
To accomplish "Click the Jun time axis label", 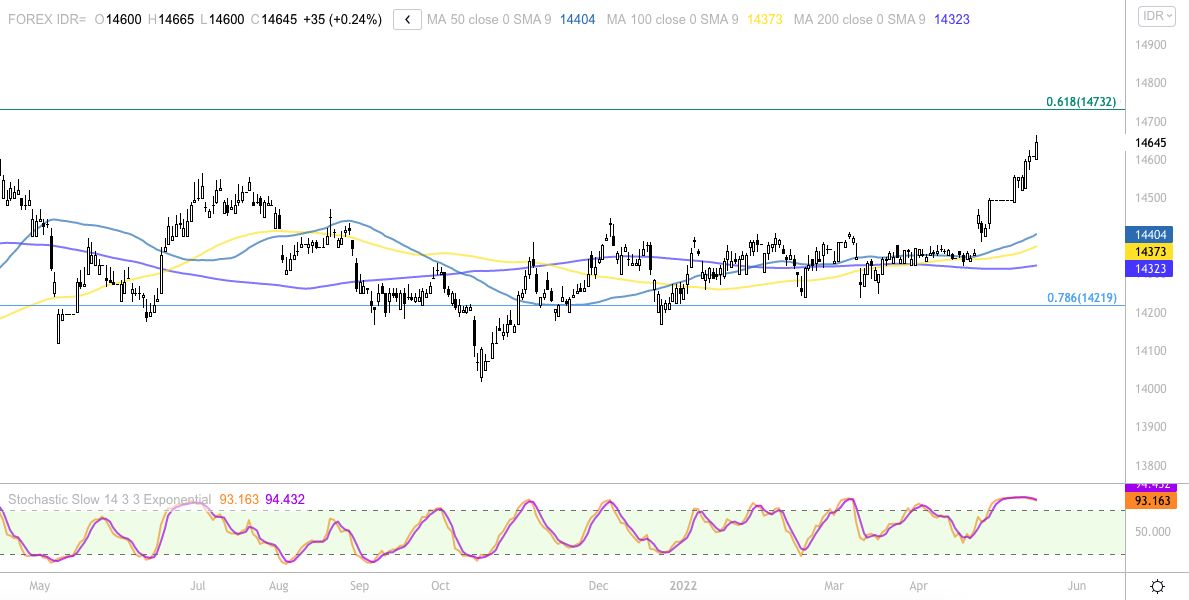I will click(1077, 586).
